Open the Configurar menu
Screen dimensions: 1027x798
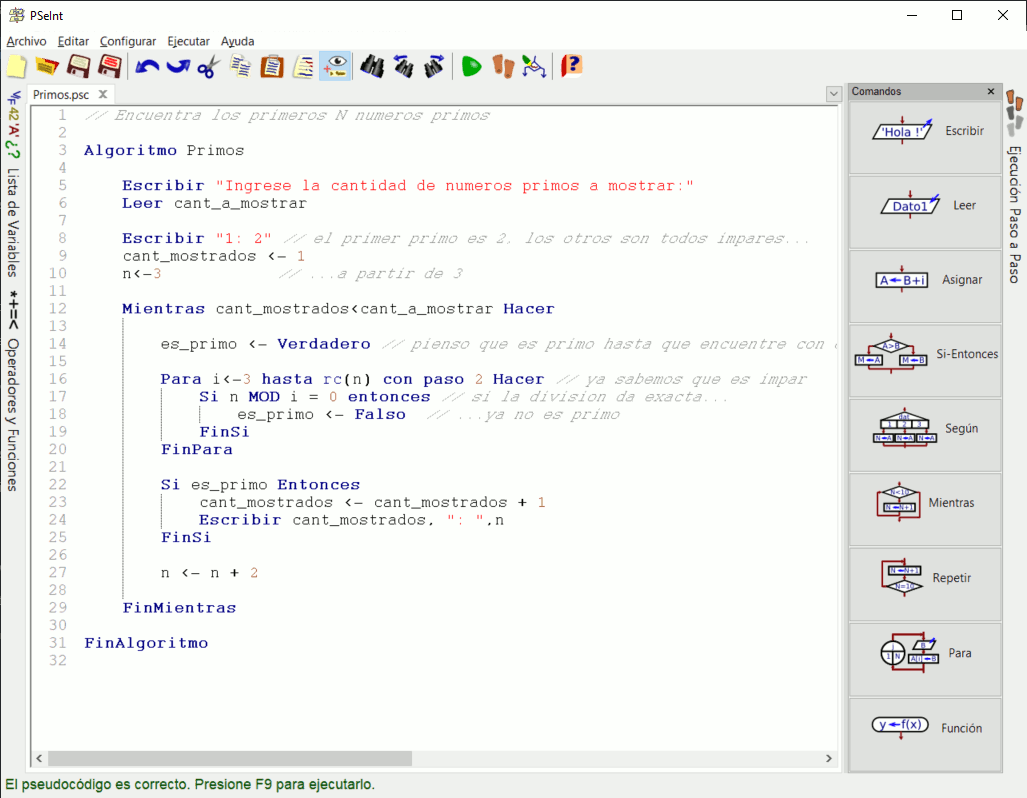coord(128,41)
